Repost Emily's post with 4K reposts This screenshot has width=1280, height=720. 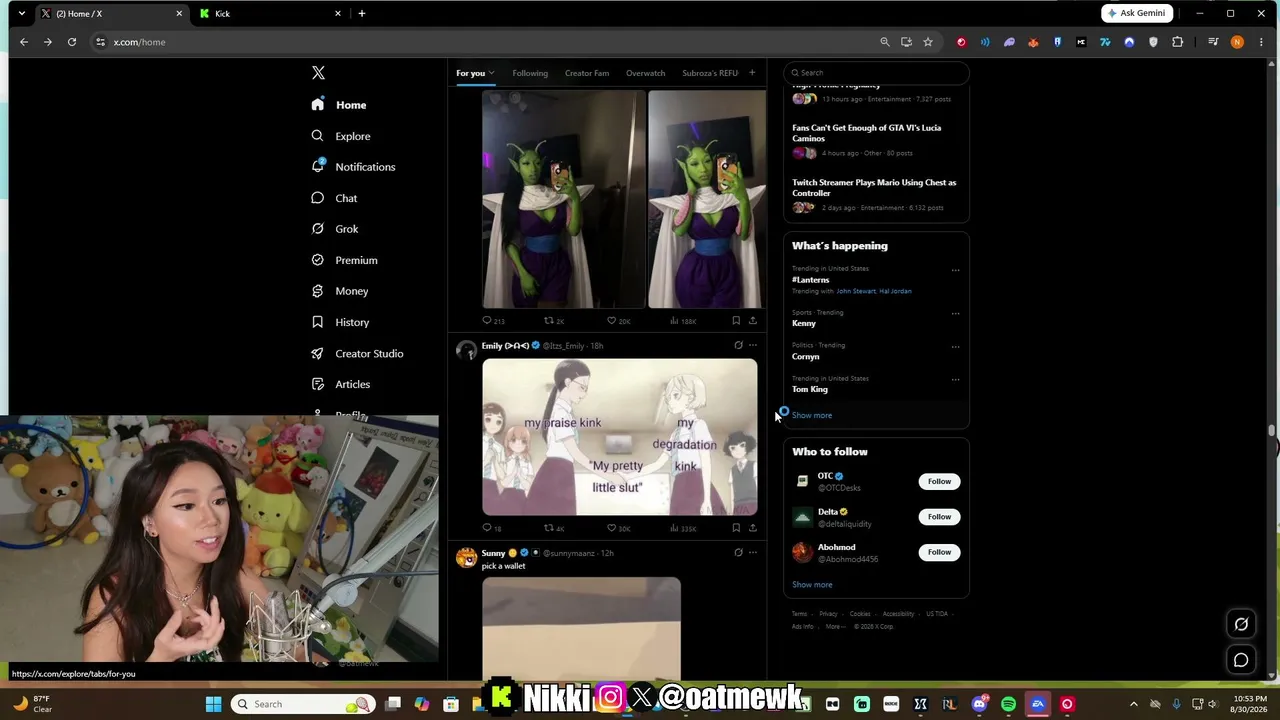tap(554, 528)
